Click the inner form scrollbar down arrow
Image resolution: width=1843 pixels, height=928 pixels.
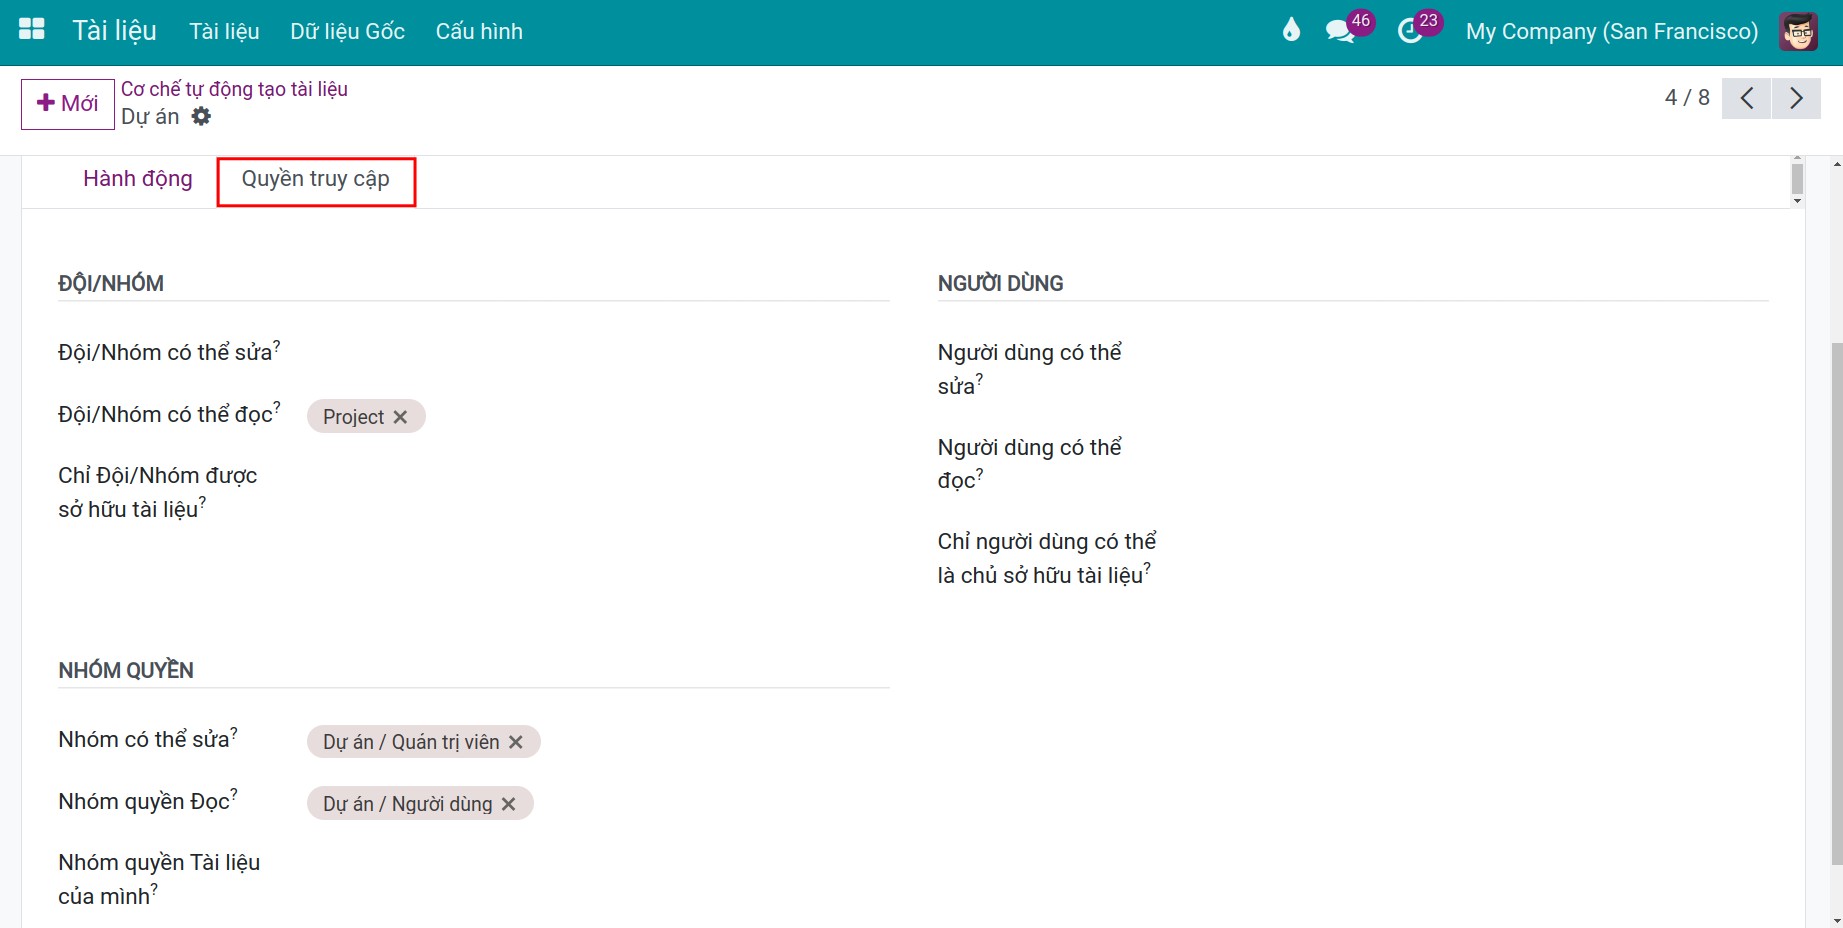pos(1797,202)
